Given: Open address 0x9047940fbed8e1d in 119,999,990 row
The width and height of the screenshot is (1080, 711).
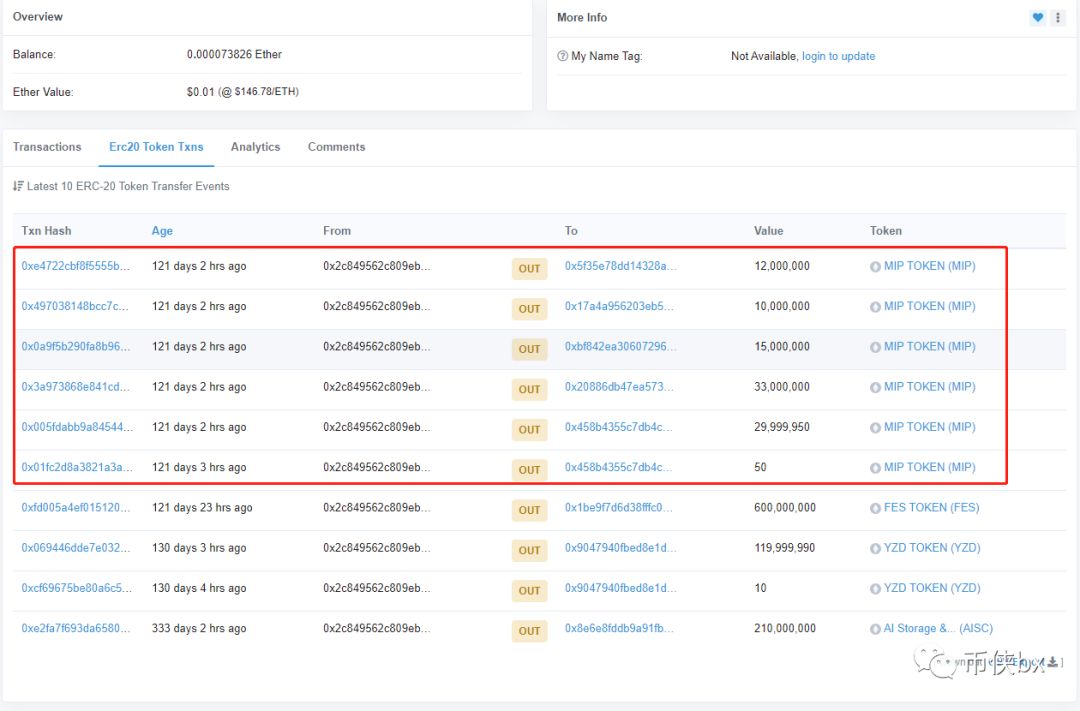Looking at the screenshot, I should [621, 548].
